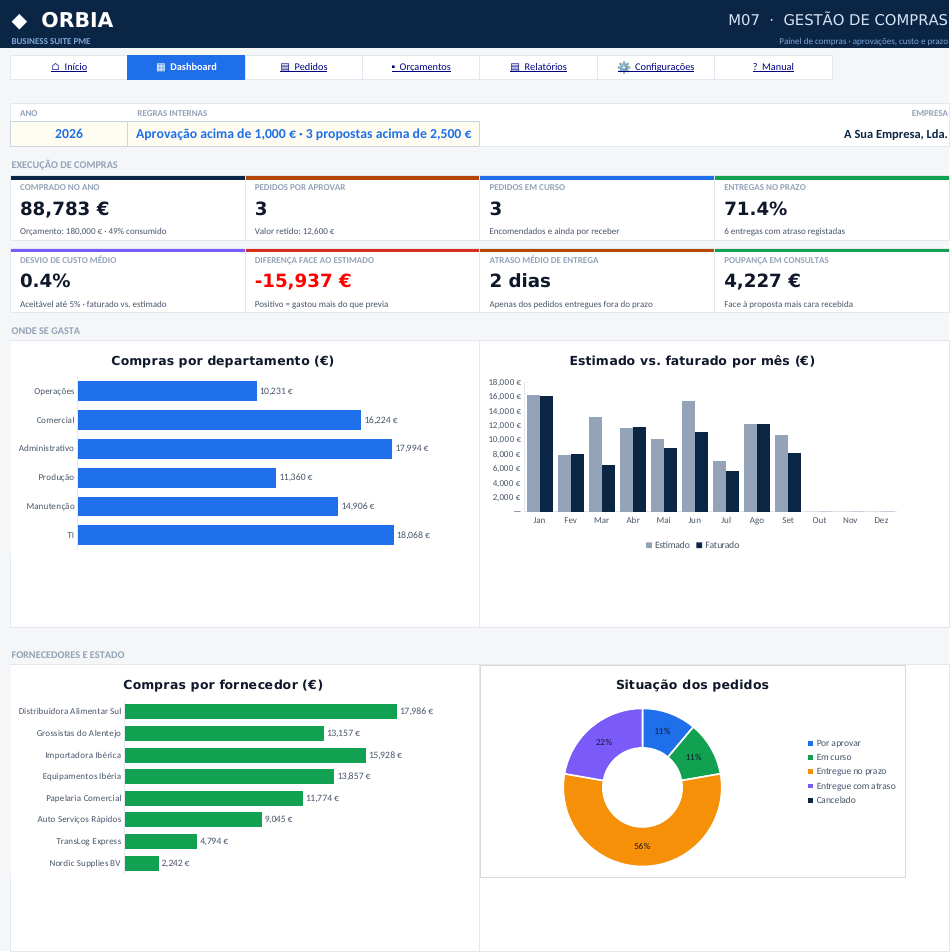The width and height of the screenshot is (950, 952).
Task: Open the Configurações tab
Action: coord(656,67)
